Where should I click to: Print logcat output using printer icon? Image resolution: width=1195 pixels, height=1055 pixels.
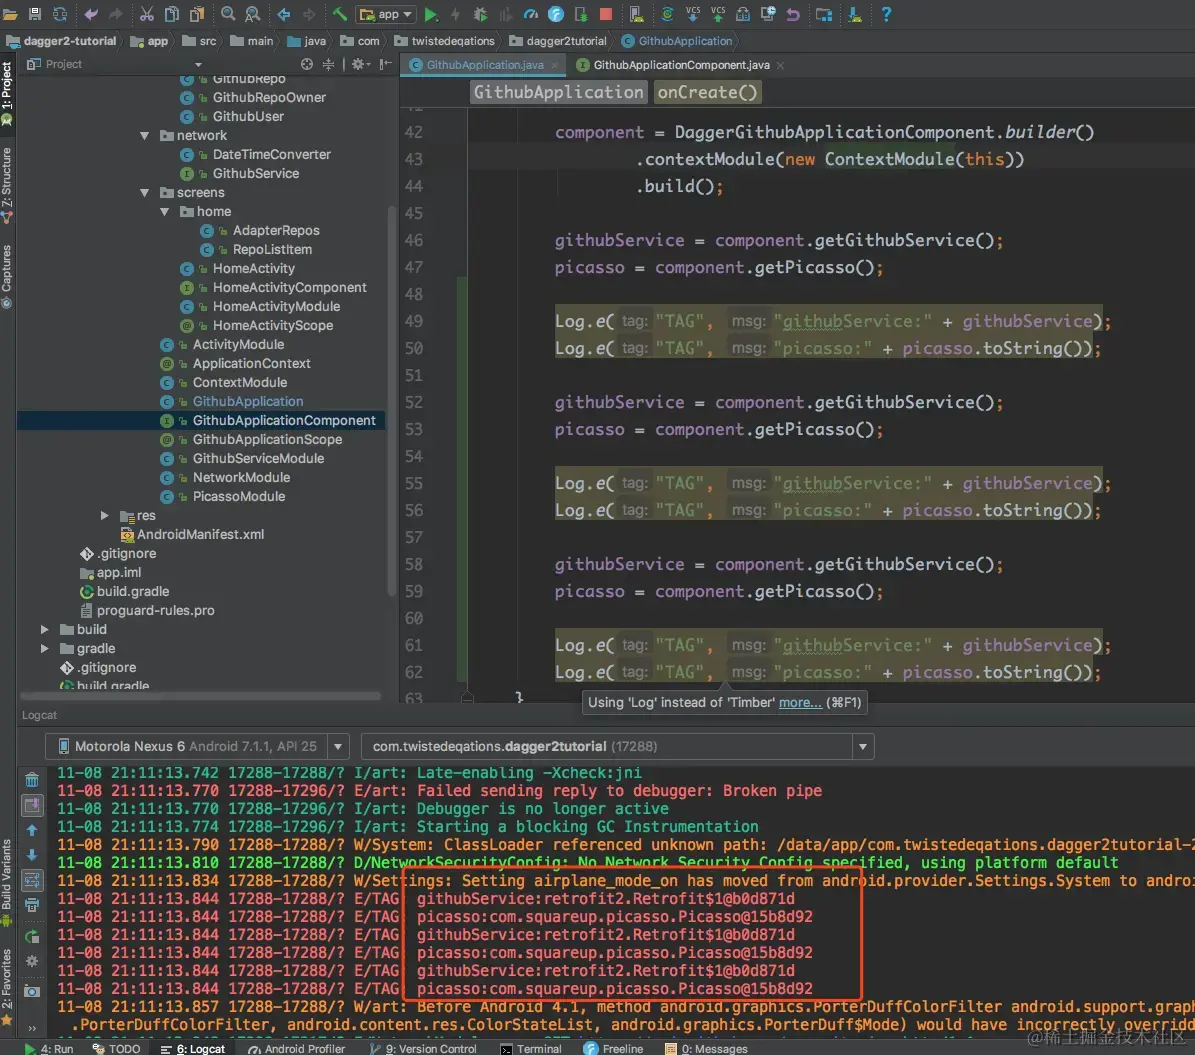(32, 905)
